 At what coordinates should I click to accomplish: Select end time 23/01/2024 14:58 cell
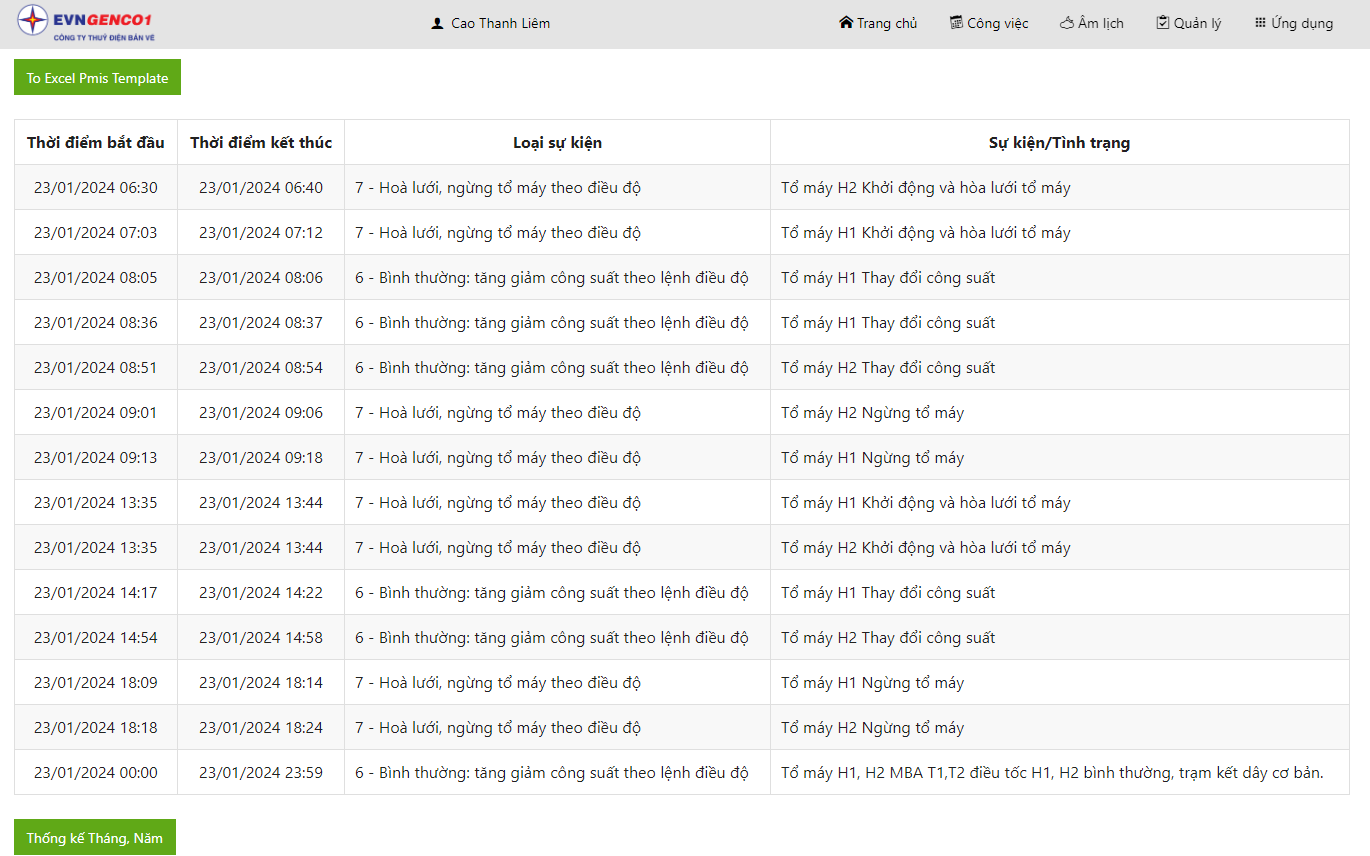[261, 637]
